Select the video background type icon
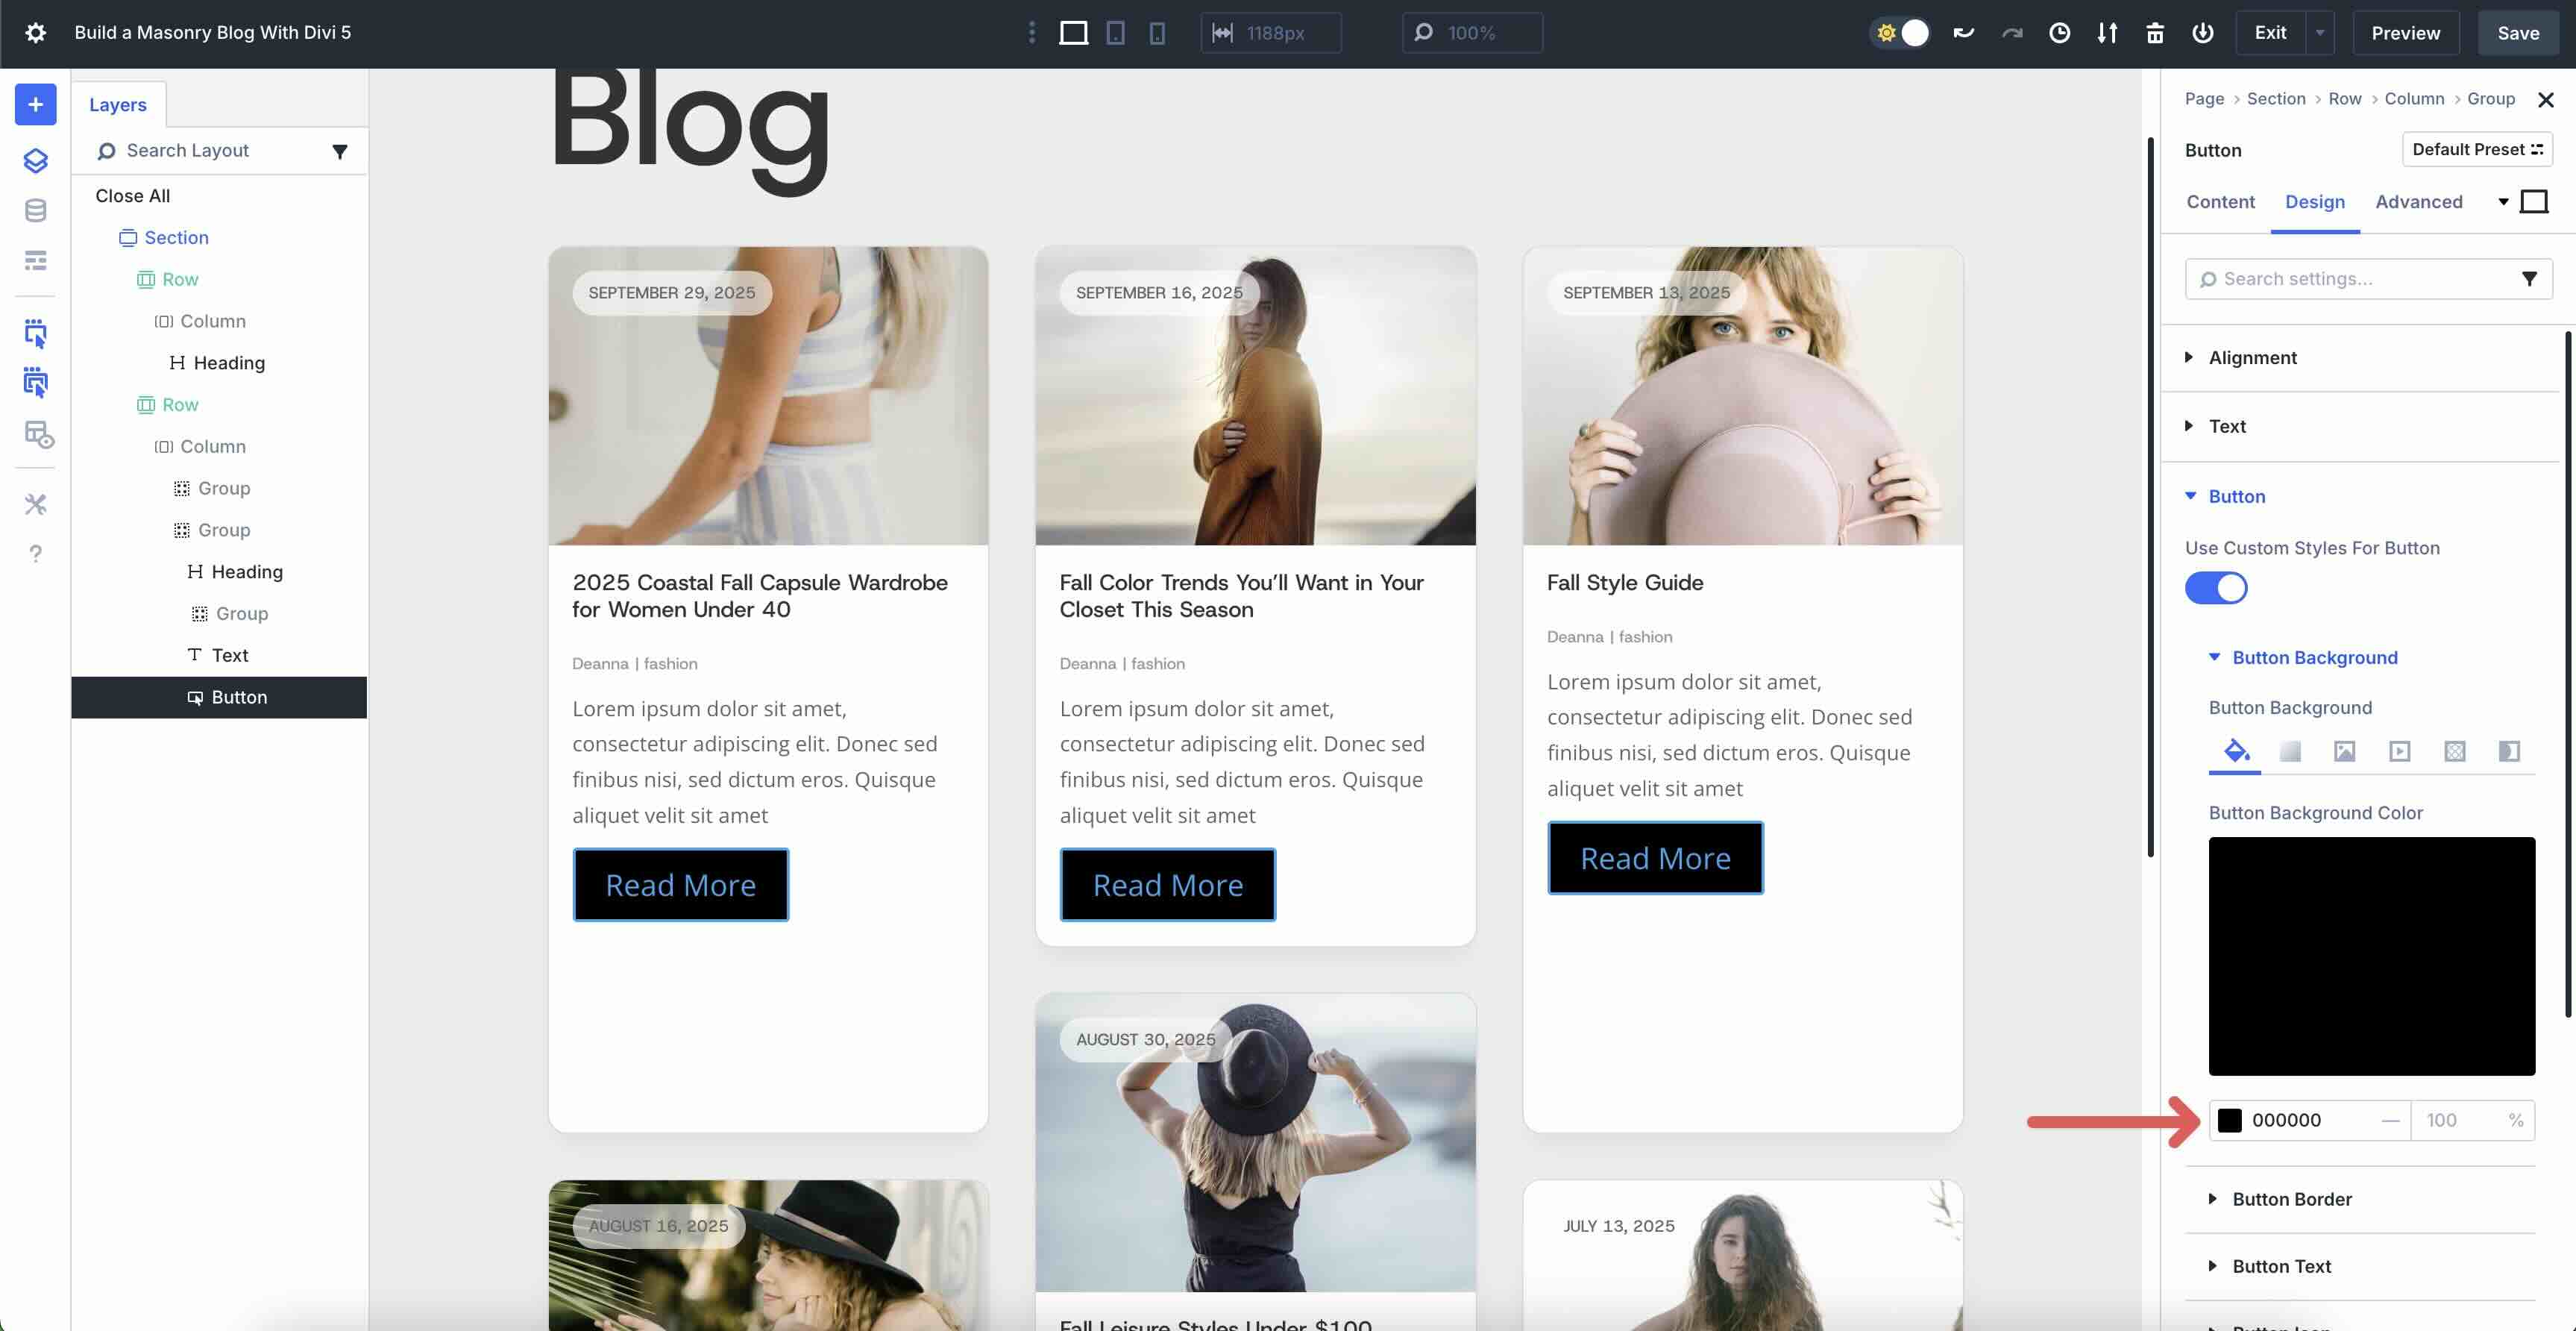Viewport: 2576px width, 1331px height. pyautogui.click(x=2398, y=751)
